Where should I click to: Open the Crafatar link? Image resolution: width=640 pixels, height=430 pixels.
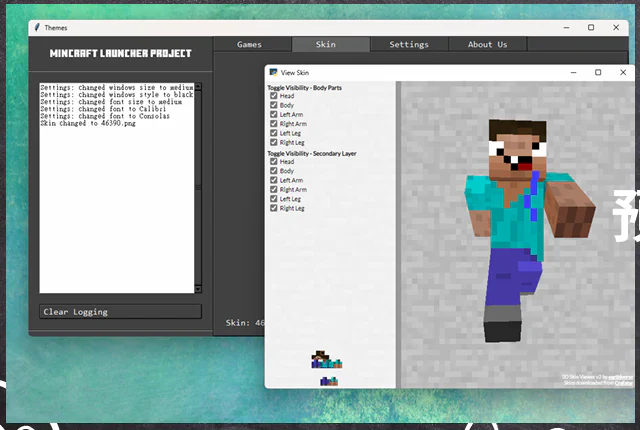coord(624,382)
